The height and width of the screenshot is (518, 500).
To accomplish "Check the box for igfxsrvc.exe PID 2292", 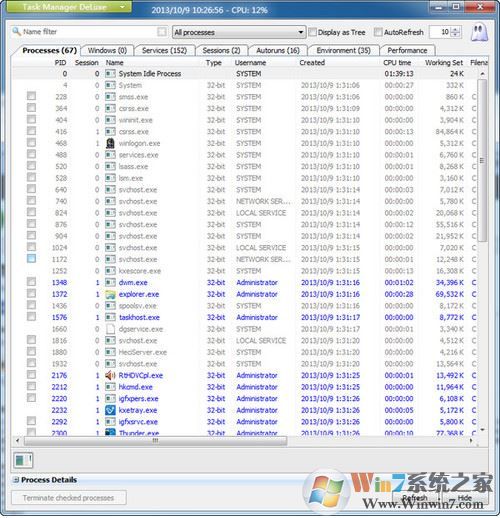I will click(x=31, y=421).
